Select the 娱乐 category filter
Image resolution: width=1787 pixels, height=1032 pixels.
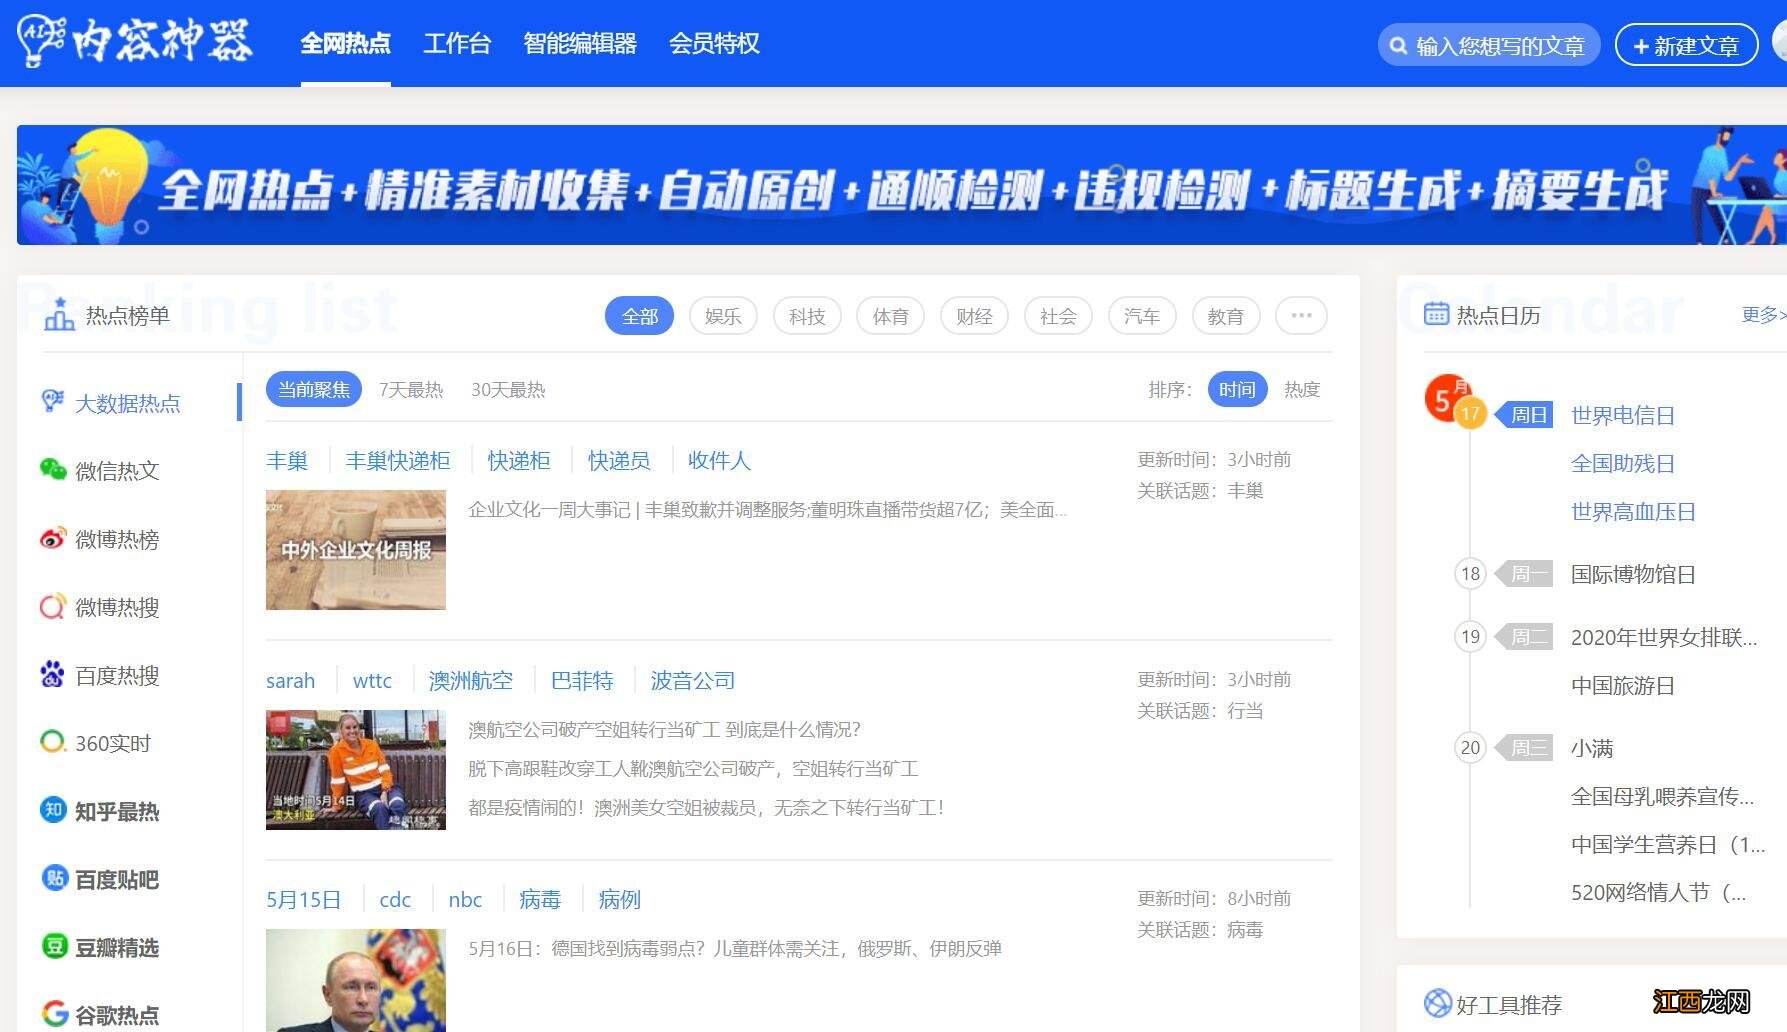click(723, 316)
